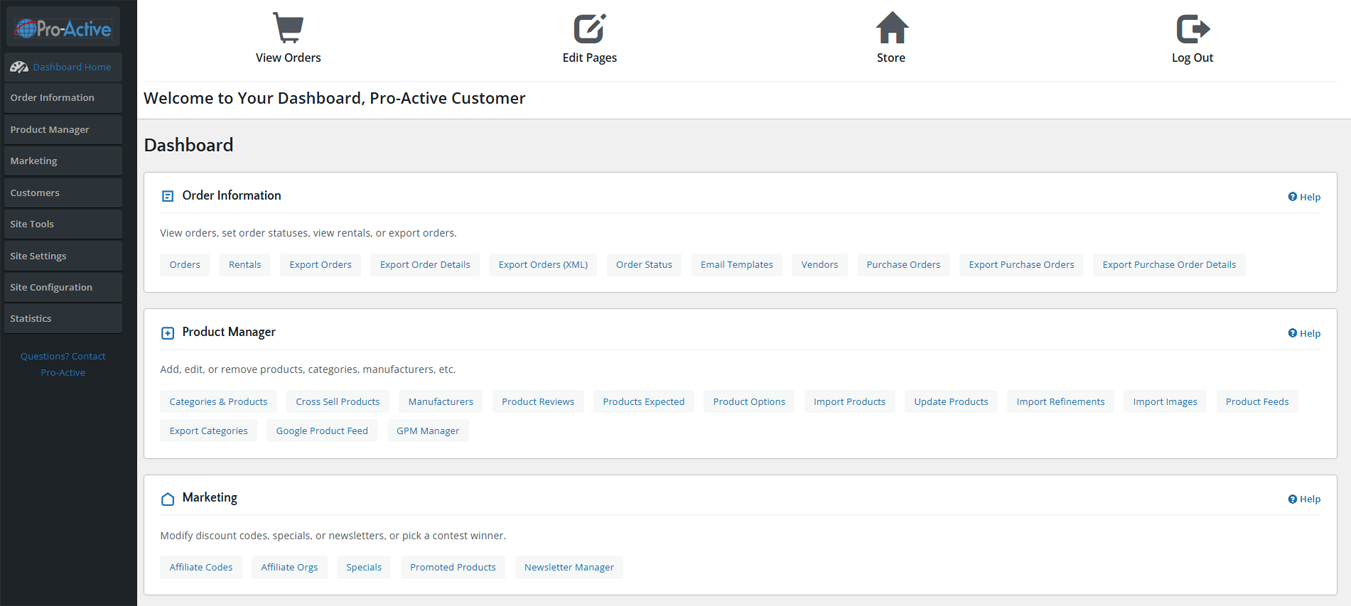Go to Store via house icon

pos(891,28)
